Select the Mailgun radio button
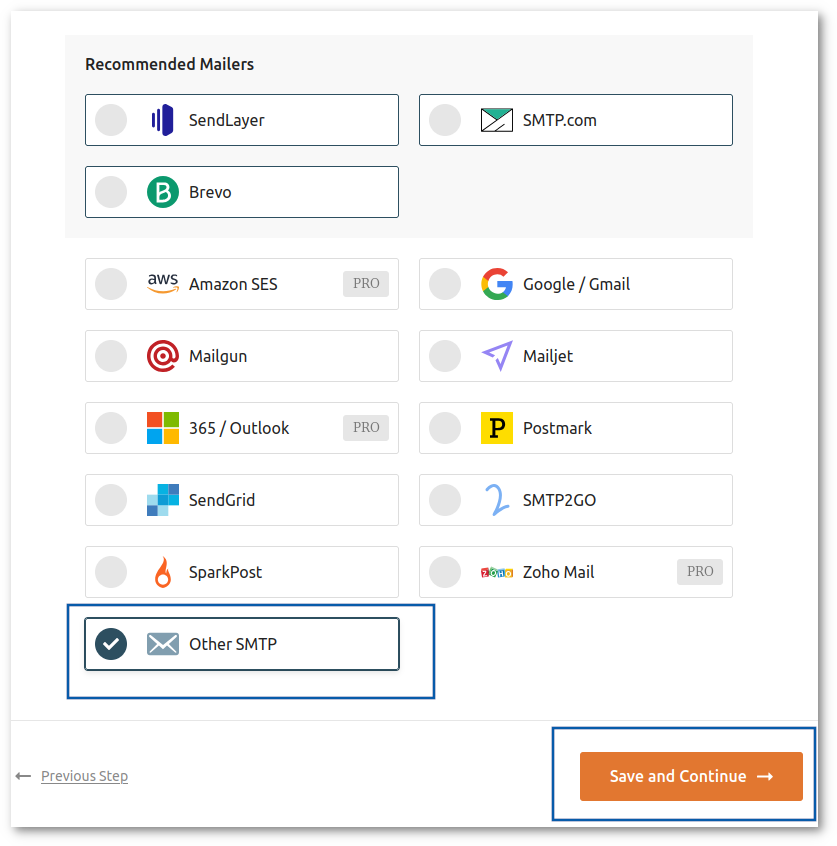837x846 pixels. click(x=111, y=356)
